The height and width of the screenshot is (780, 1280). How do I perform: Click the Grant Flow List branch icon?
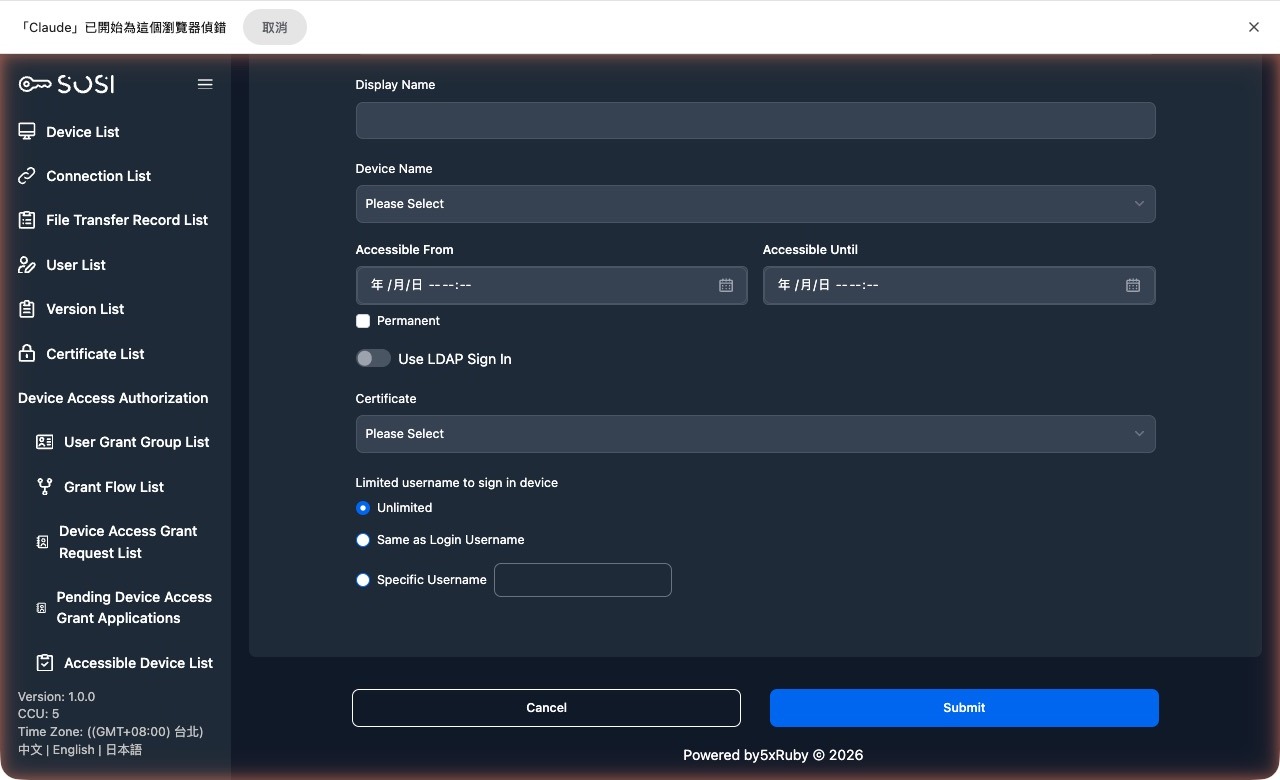pos(44,487)
